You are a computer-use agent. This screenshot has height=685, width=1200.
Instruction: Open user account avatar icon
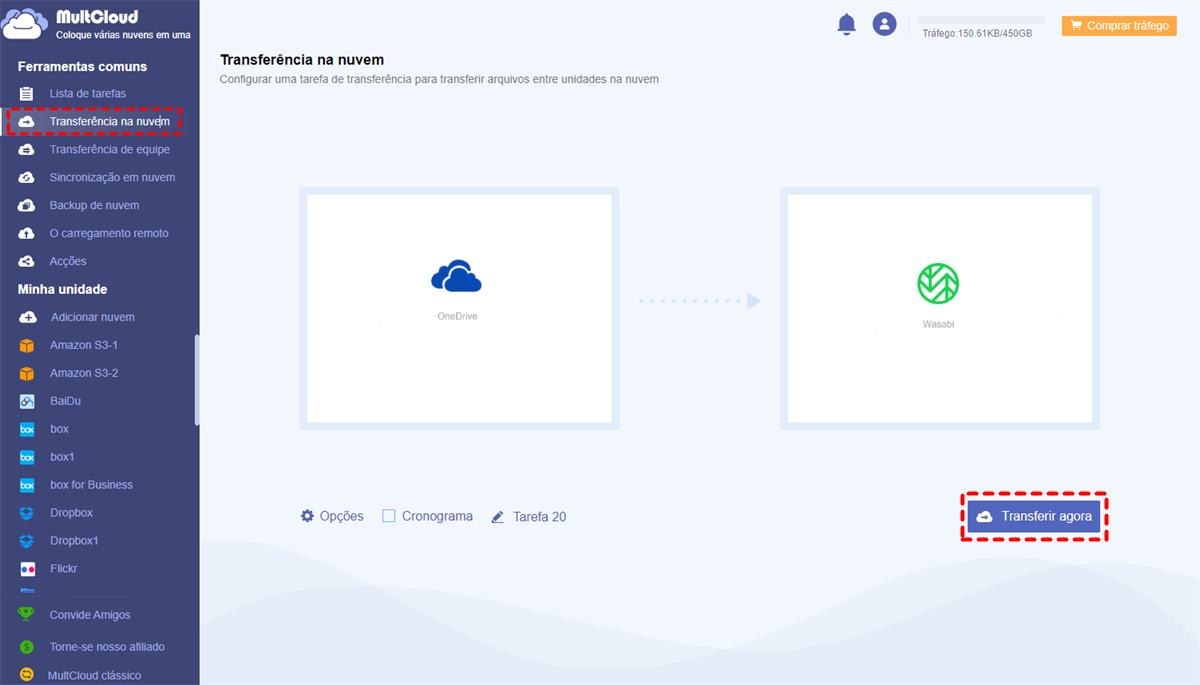884,24
